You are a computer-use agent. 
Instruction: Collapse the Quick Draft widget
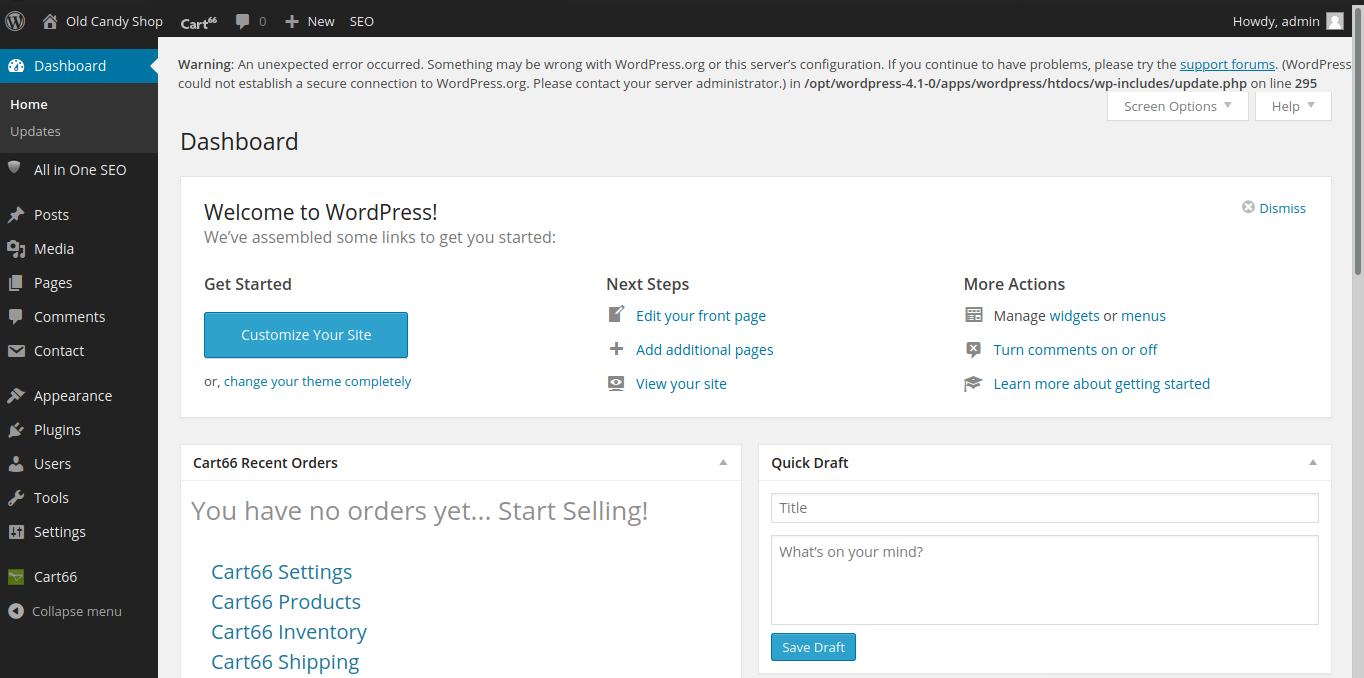(x=1313, y=463)
